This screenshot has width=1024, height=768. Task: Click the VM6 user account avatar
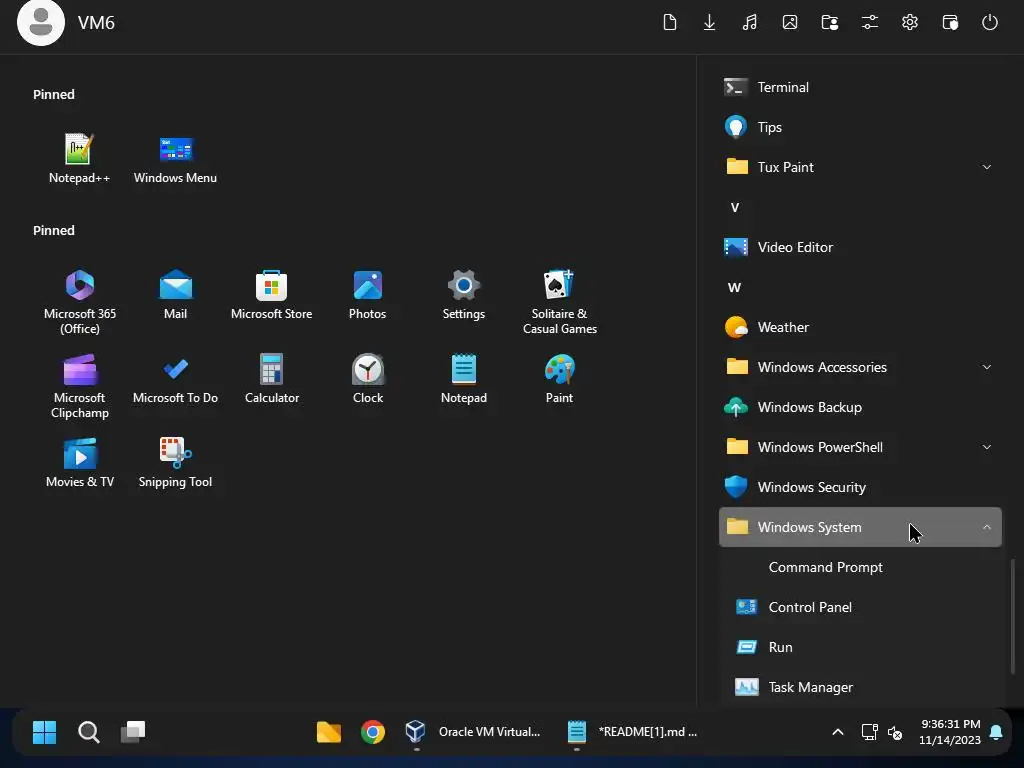tap(40, 22)
